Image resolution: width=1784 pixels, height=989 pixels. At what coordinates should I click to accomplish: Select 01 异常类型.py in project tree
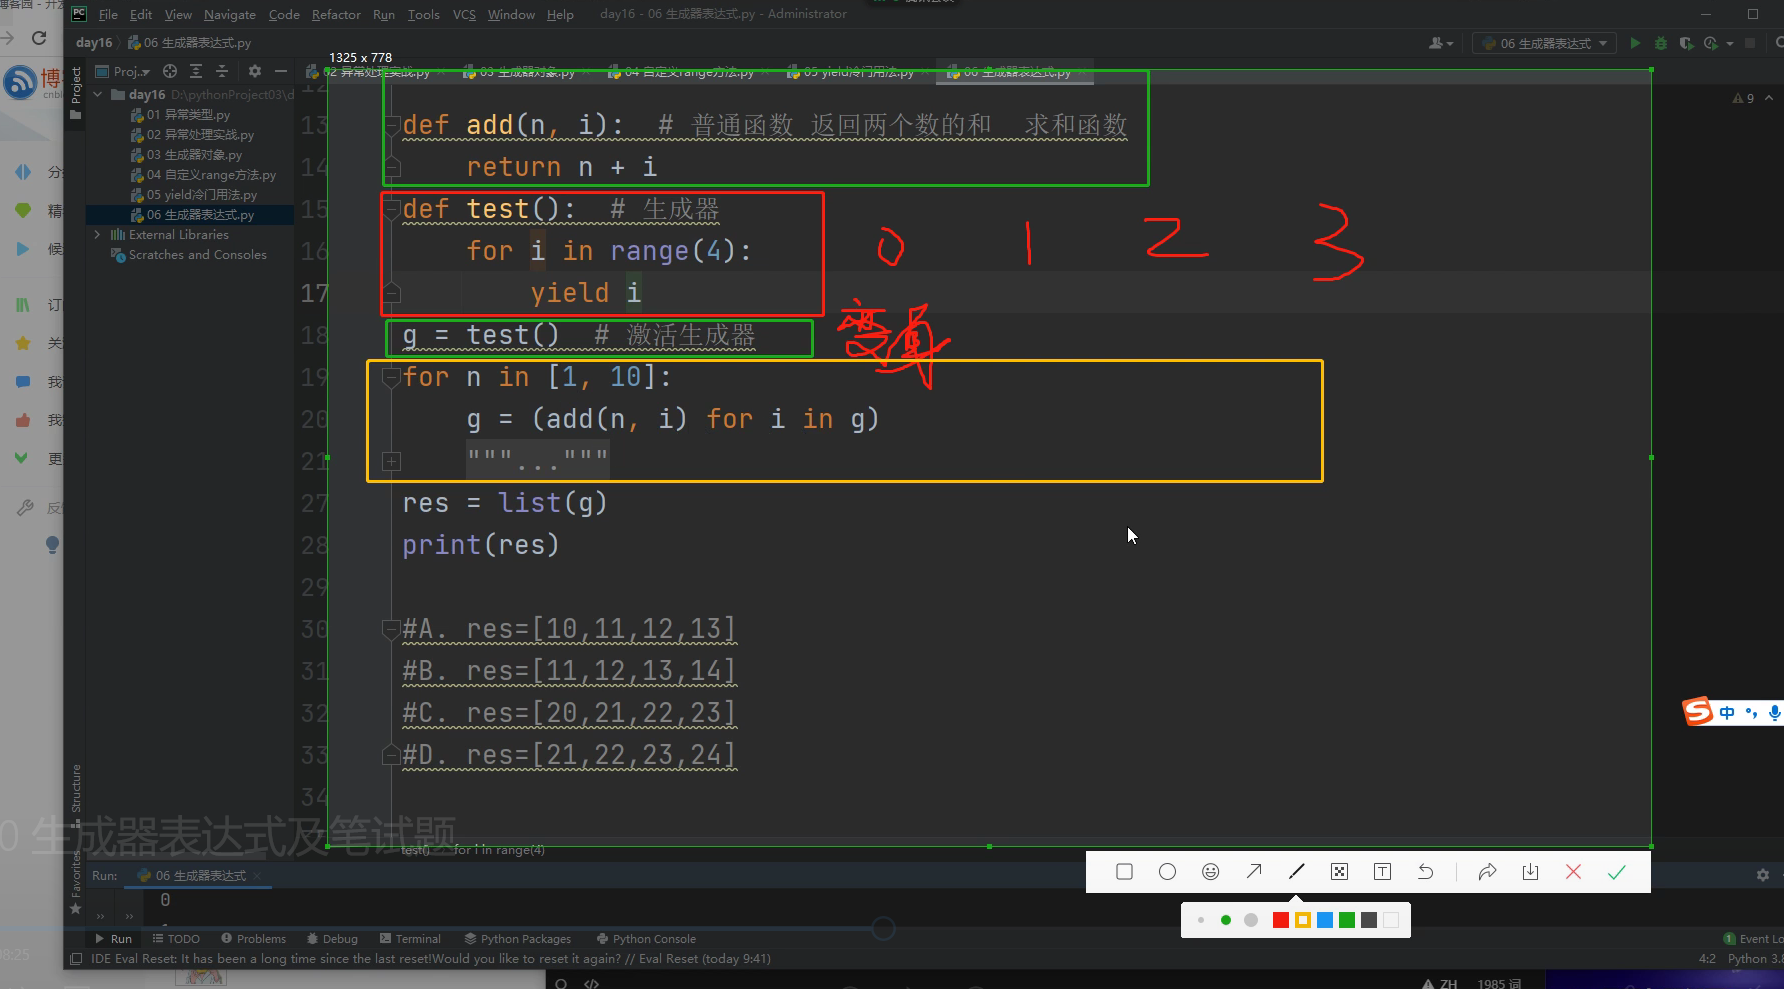click(181, 115)
